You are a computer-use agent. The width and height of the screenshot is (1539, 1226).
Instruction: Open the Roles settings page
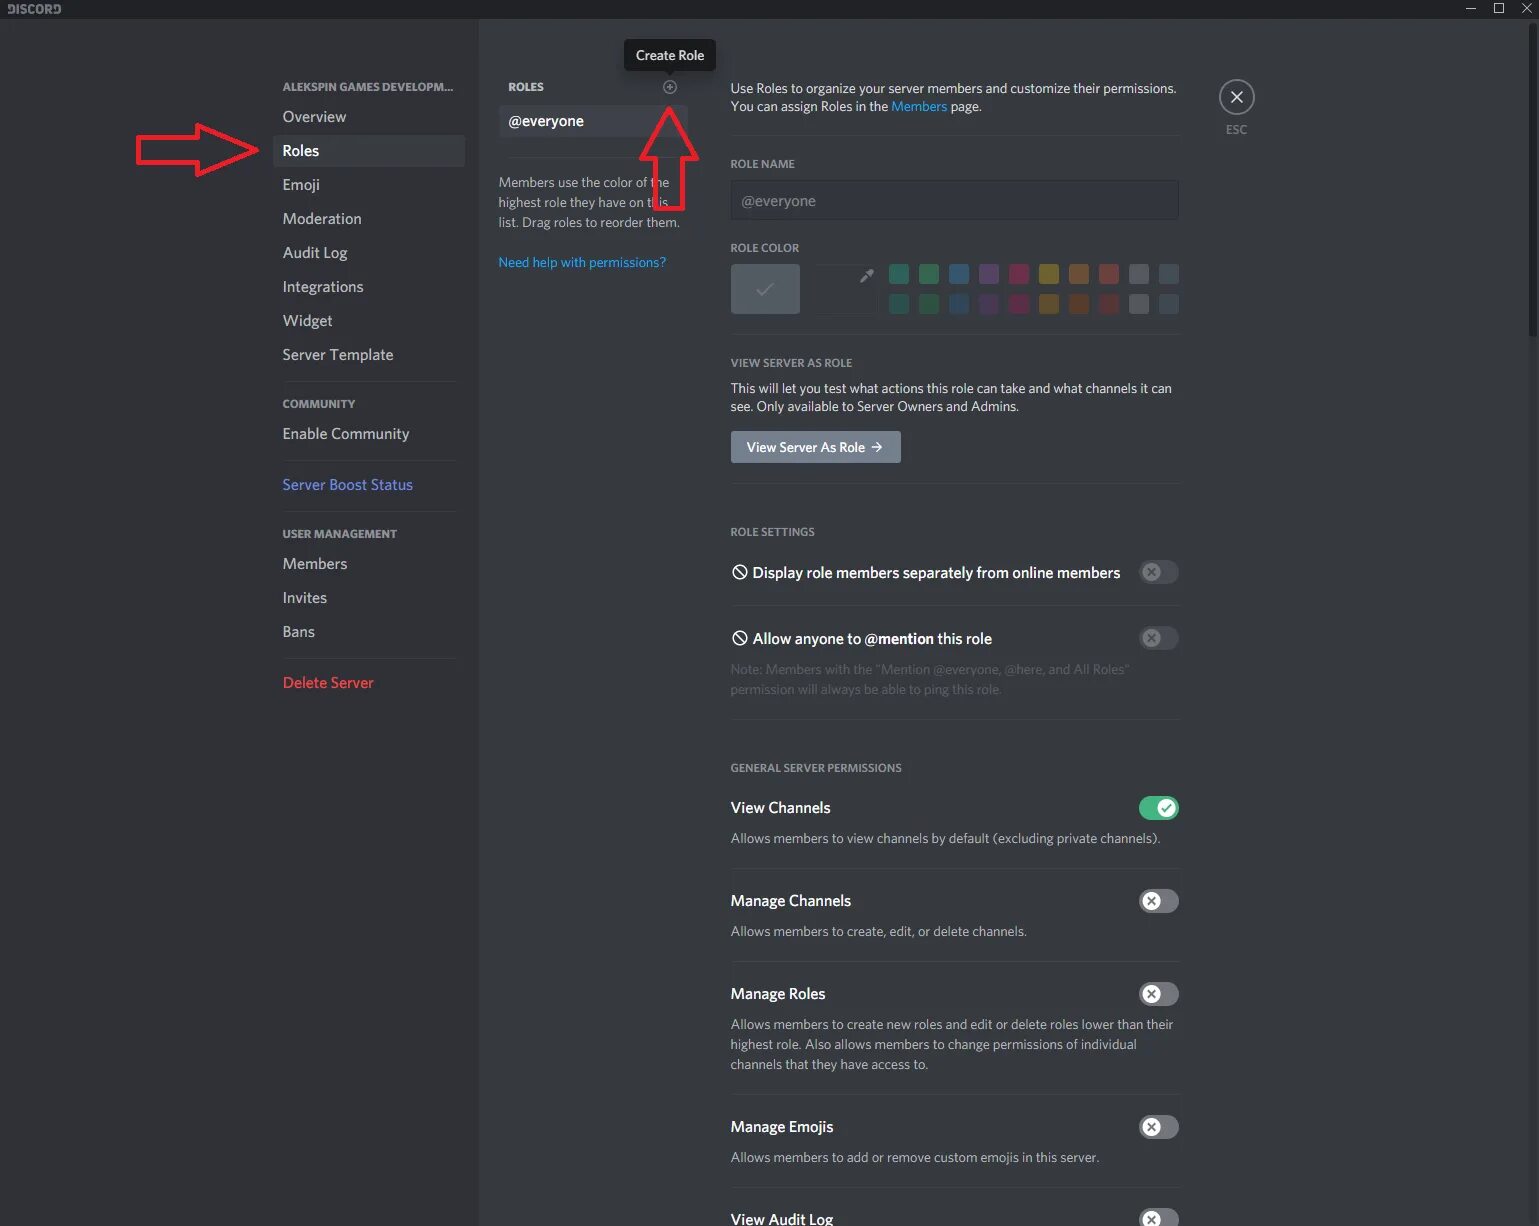click(368, 151)
